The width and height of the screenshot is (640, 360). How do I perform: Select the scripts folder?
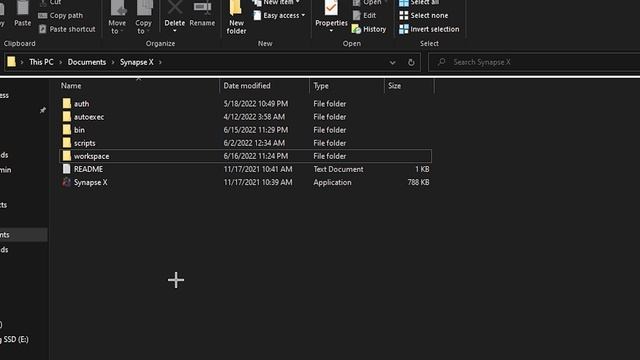pos(245,143)
